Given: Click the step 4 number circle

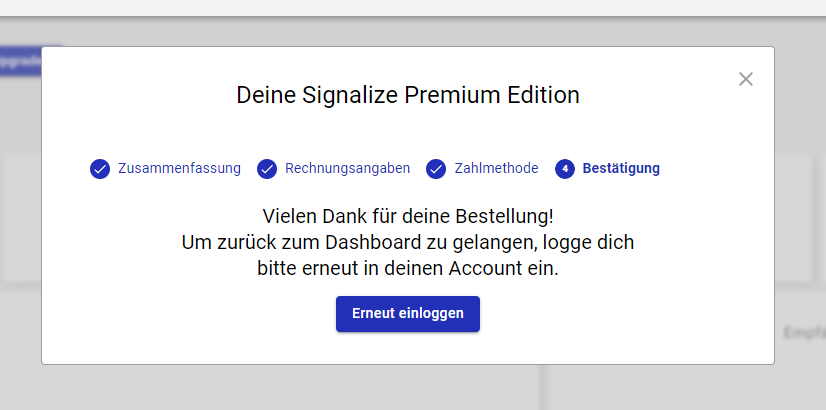Looking at the screenshot, I should coord(565,169).
